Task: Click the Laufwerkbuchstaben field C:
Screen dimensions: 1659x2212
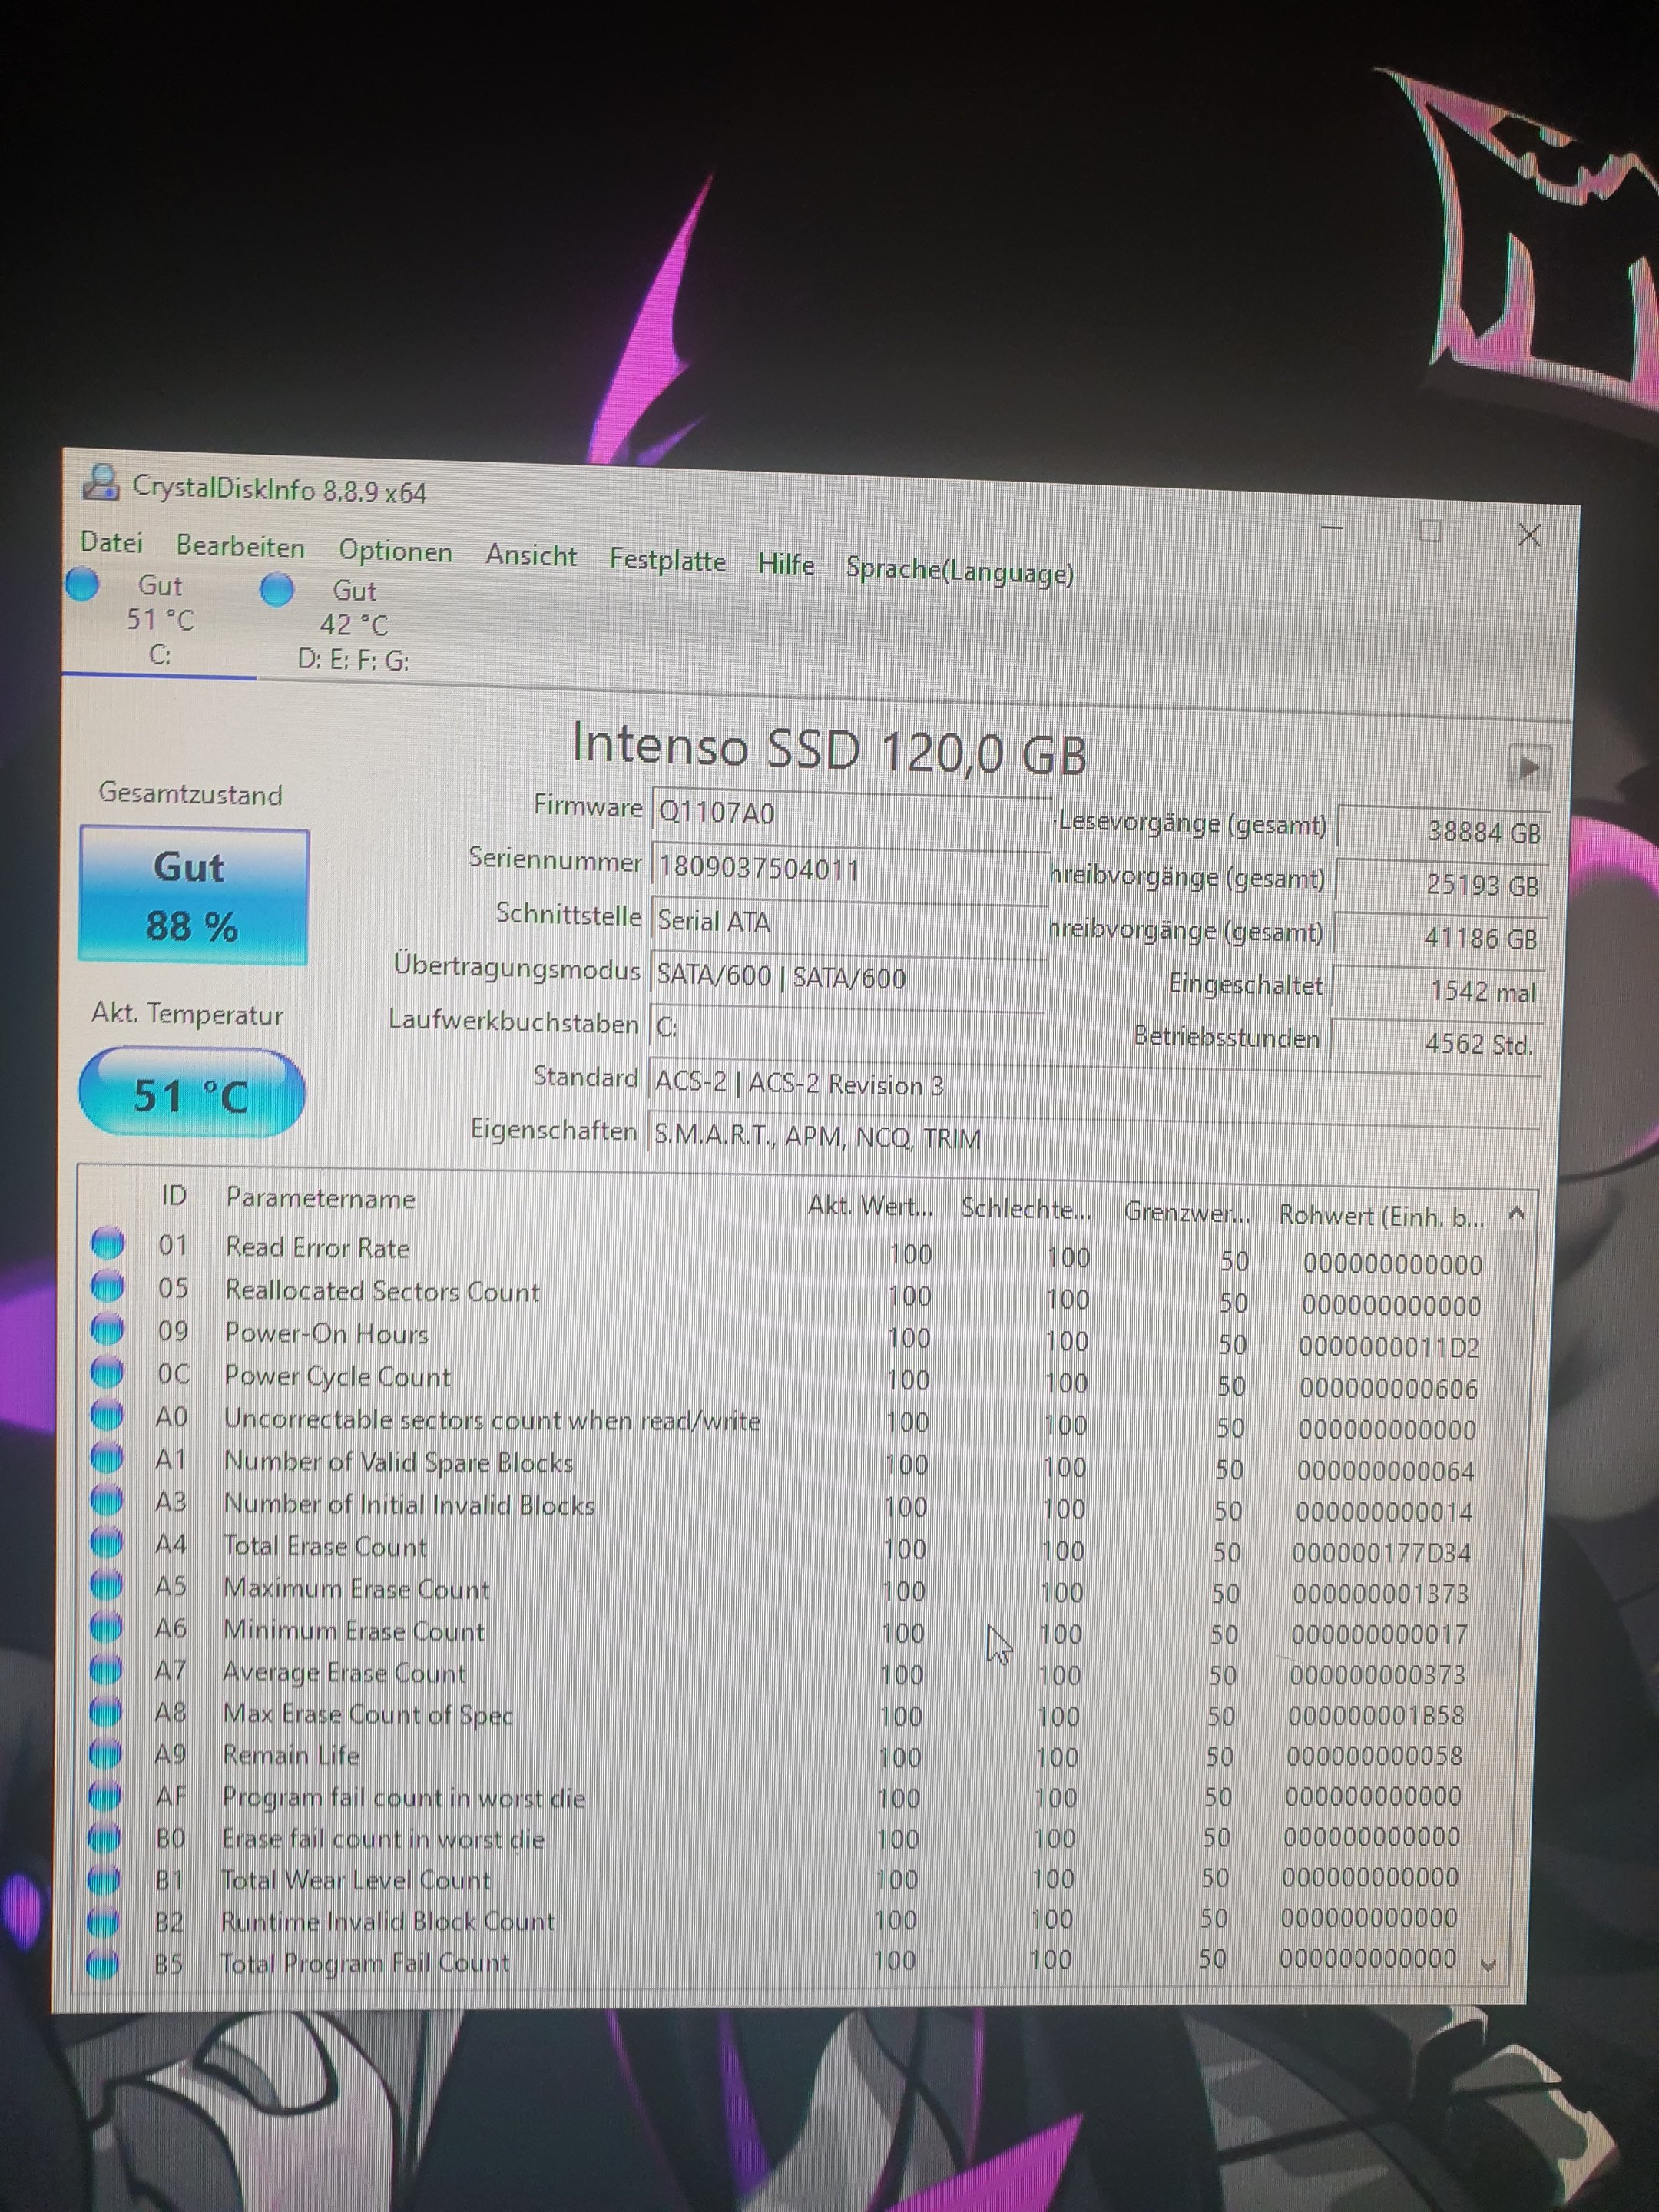Action: [848, 1028]
